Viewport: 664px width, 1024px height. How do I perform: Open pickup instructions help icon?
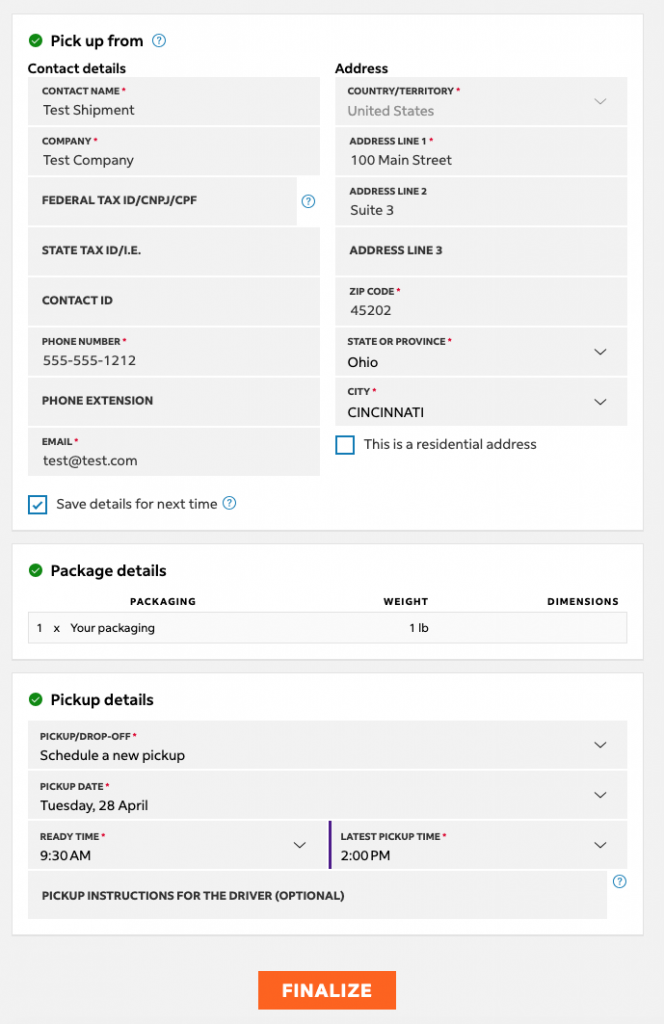619,881
